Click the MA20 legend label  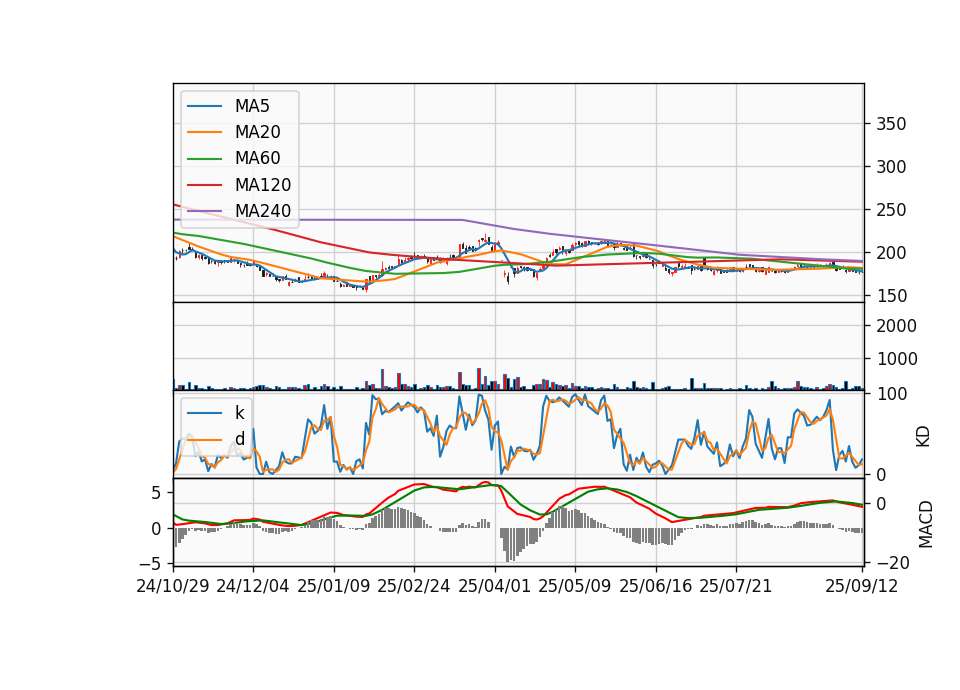click(x=257, y=132)
